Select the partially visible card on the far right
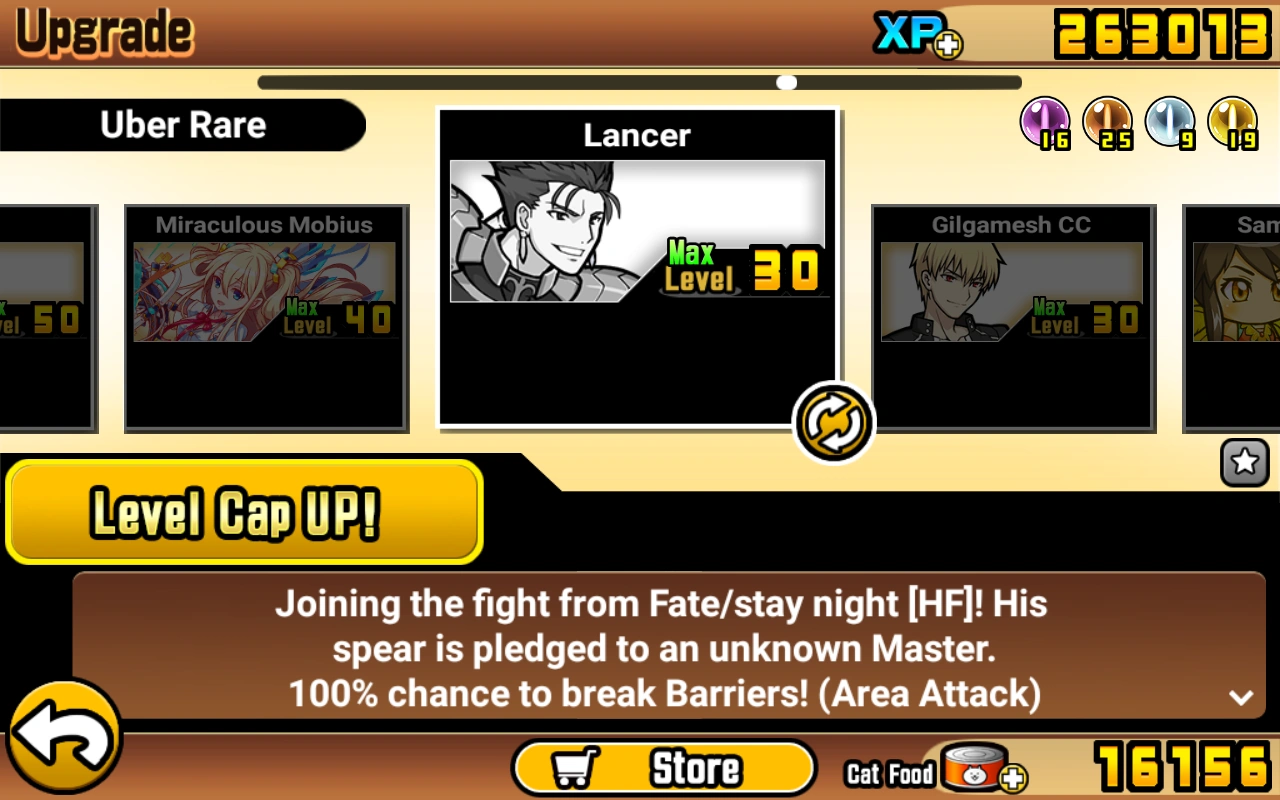Screen dimensions: 1280x800 coord(1232,318)
